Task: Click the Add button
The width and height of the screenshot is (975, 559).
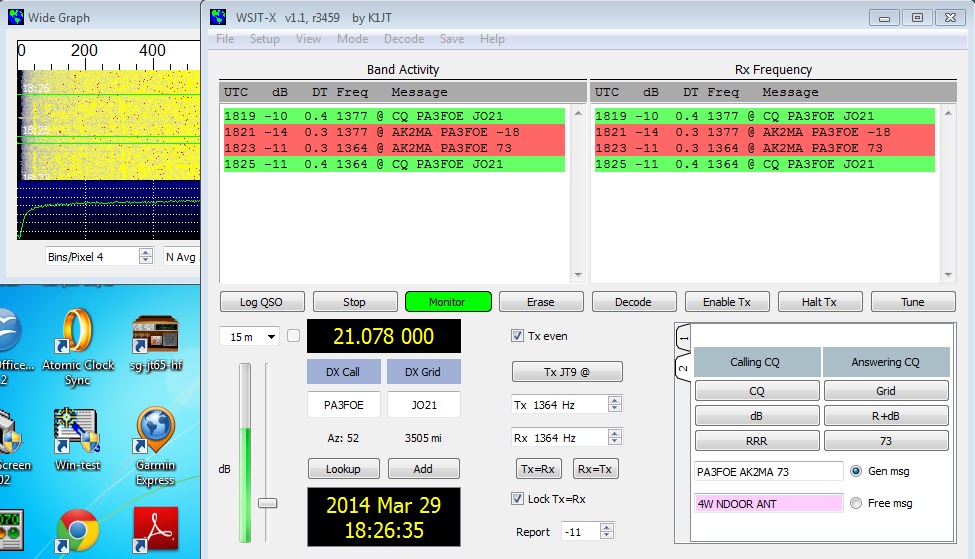Action: pos(423,469)
